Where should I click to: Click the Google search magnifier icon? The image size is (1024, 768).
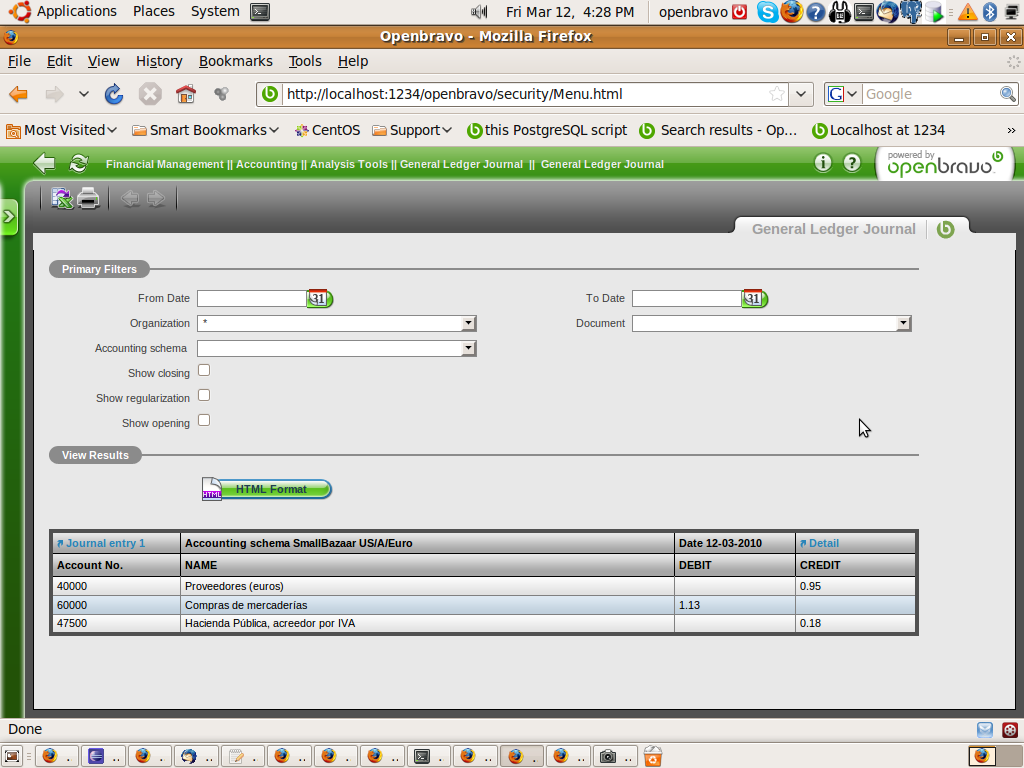click(1008, 94)
